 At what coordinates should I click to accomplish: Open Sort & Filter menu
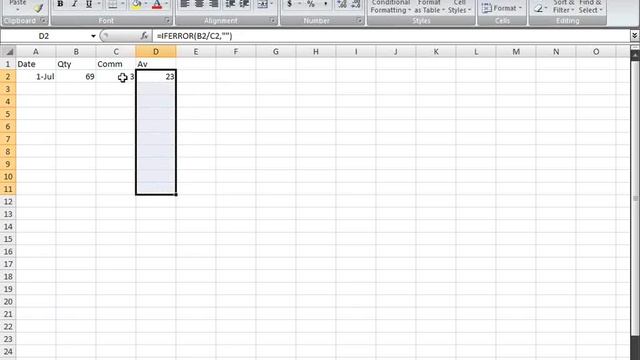coord(563,7)
